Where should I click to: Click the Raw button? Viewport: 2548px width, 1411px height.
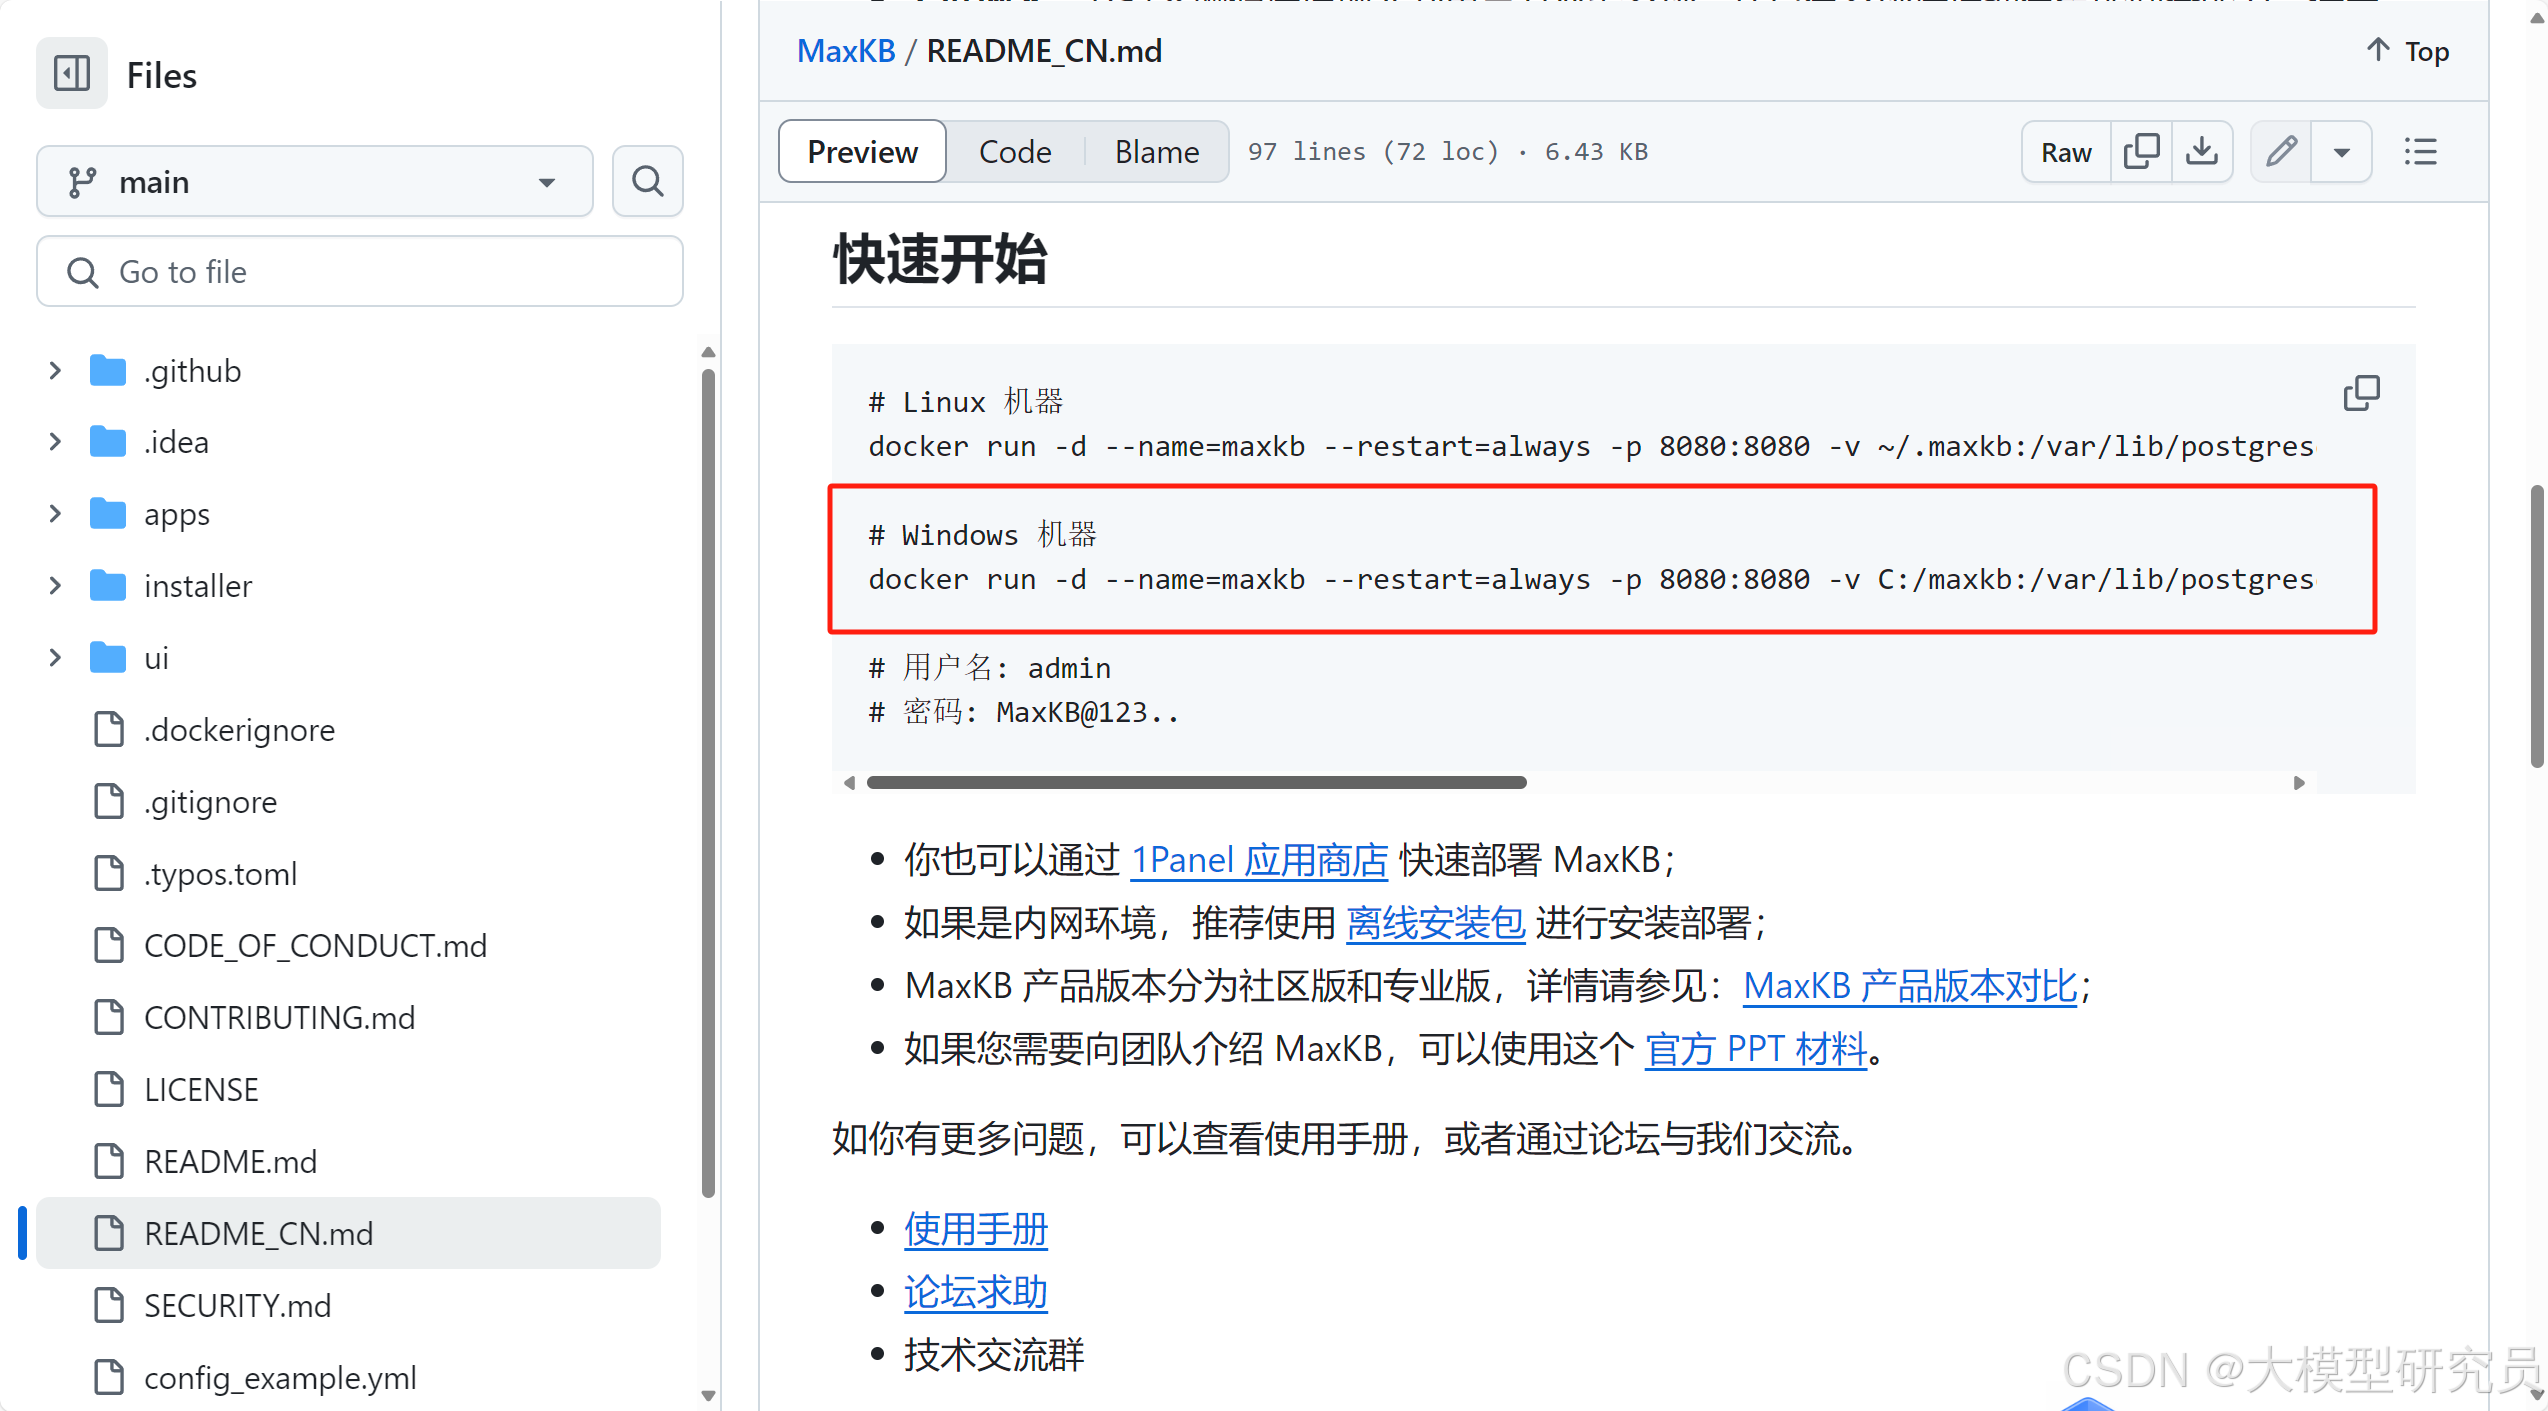click(2066, 152)
